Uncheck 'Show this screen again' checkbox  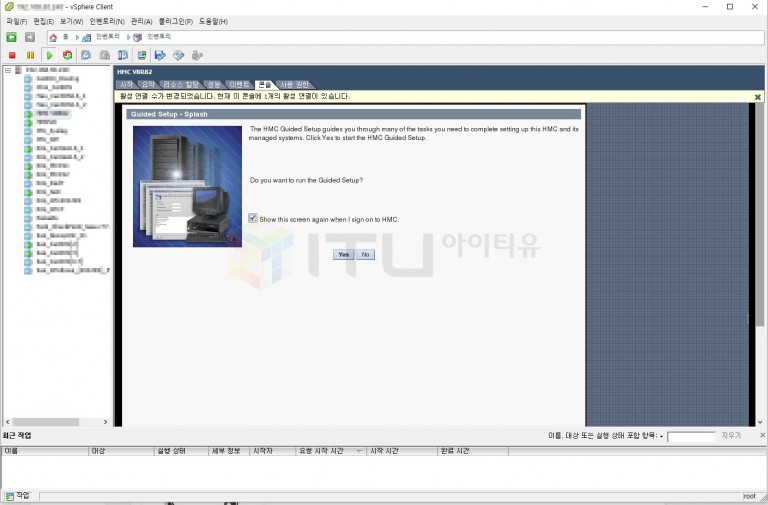coord(253,218)
